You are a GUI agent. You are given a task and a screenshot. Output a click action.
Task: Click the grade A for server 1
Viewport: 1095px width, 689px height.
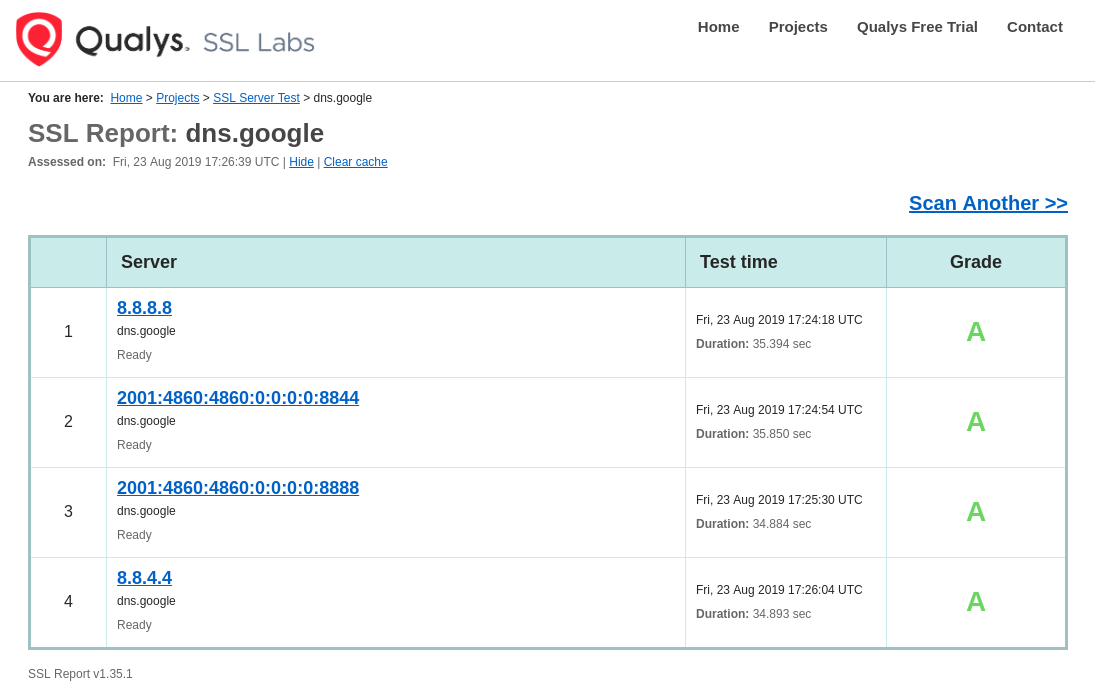pos(975,332)
